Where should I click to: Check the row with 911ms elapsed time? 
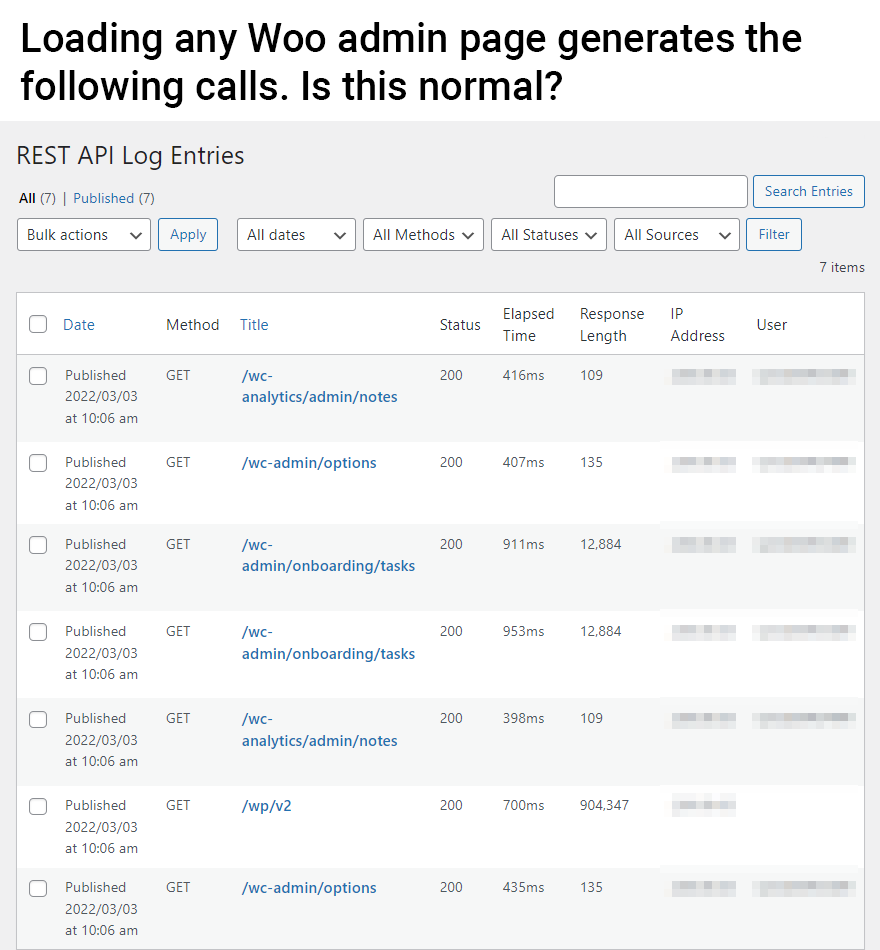(x=38, y=545)
